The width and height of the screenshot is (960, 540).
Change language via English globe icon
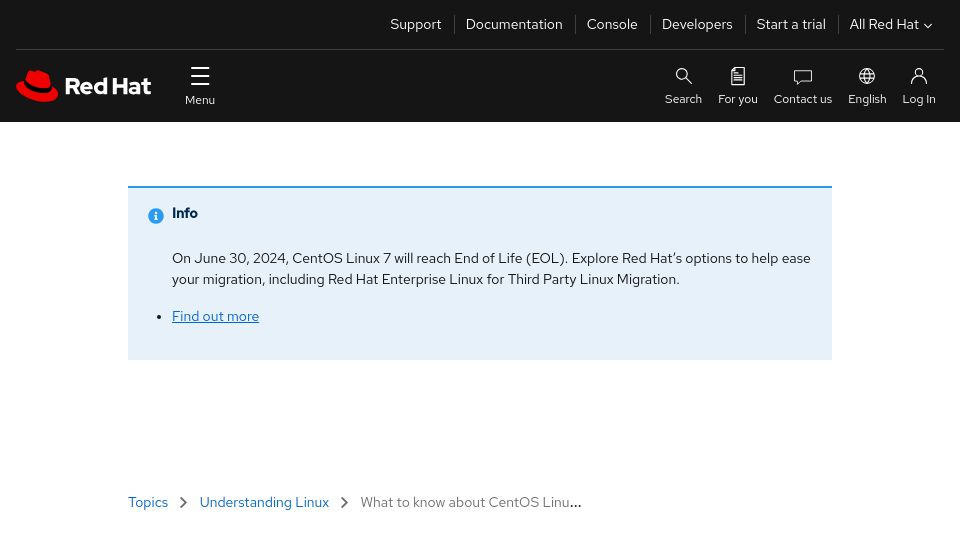tap(867, 76)
